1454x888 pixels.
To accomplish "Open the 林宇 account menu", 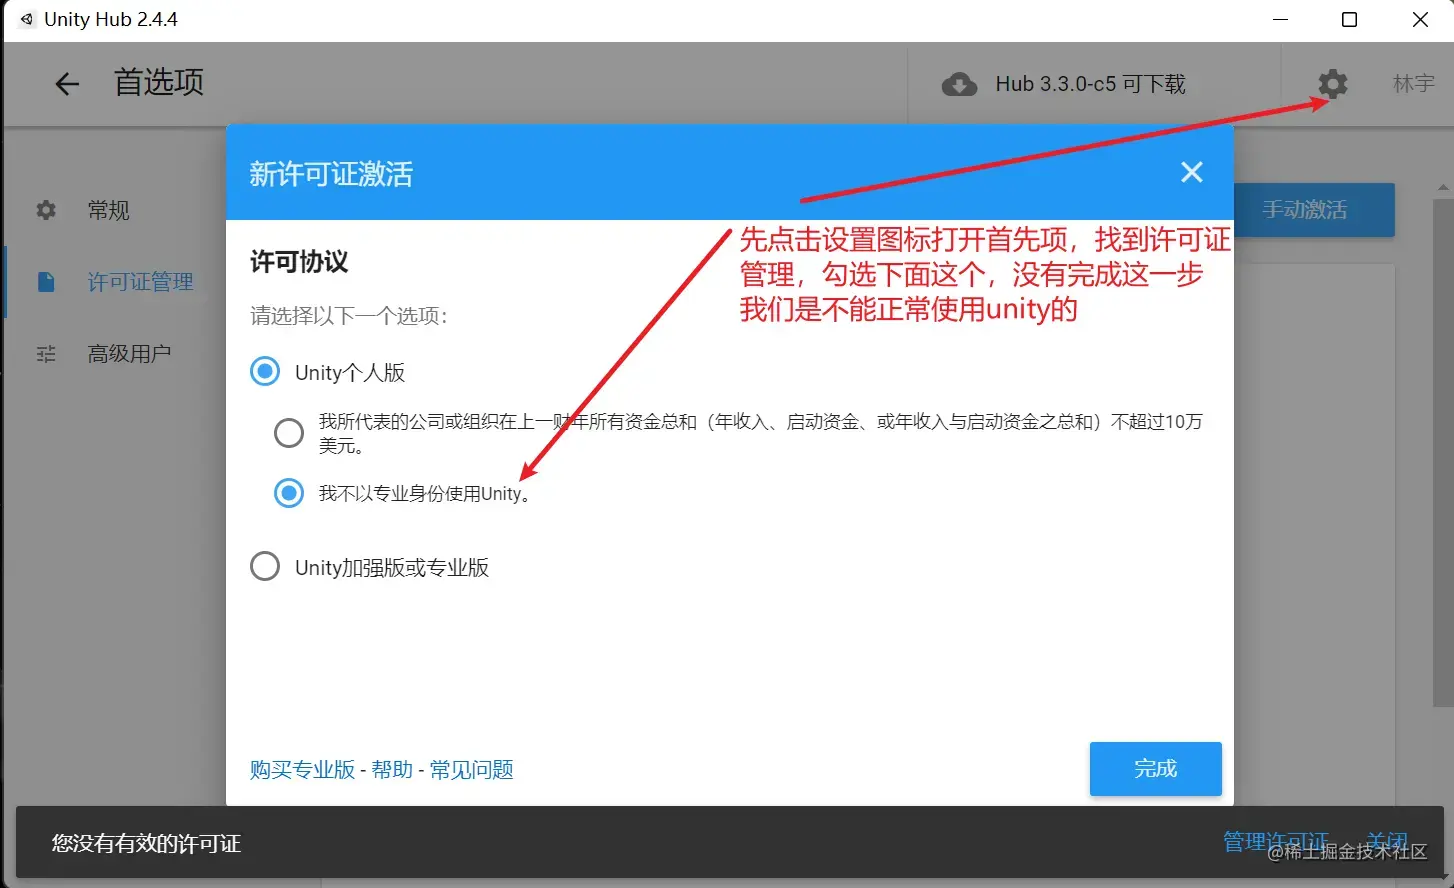I will point(1414,84).
